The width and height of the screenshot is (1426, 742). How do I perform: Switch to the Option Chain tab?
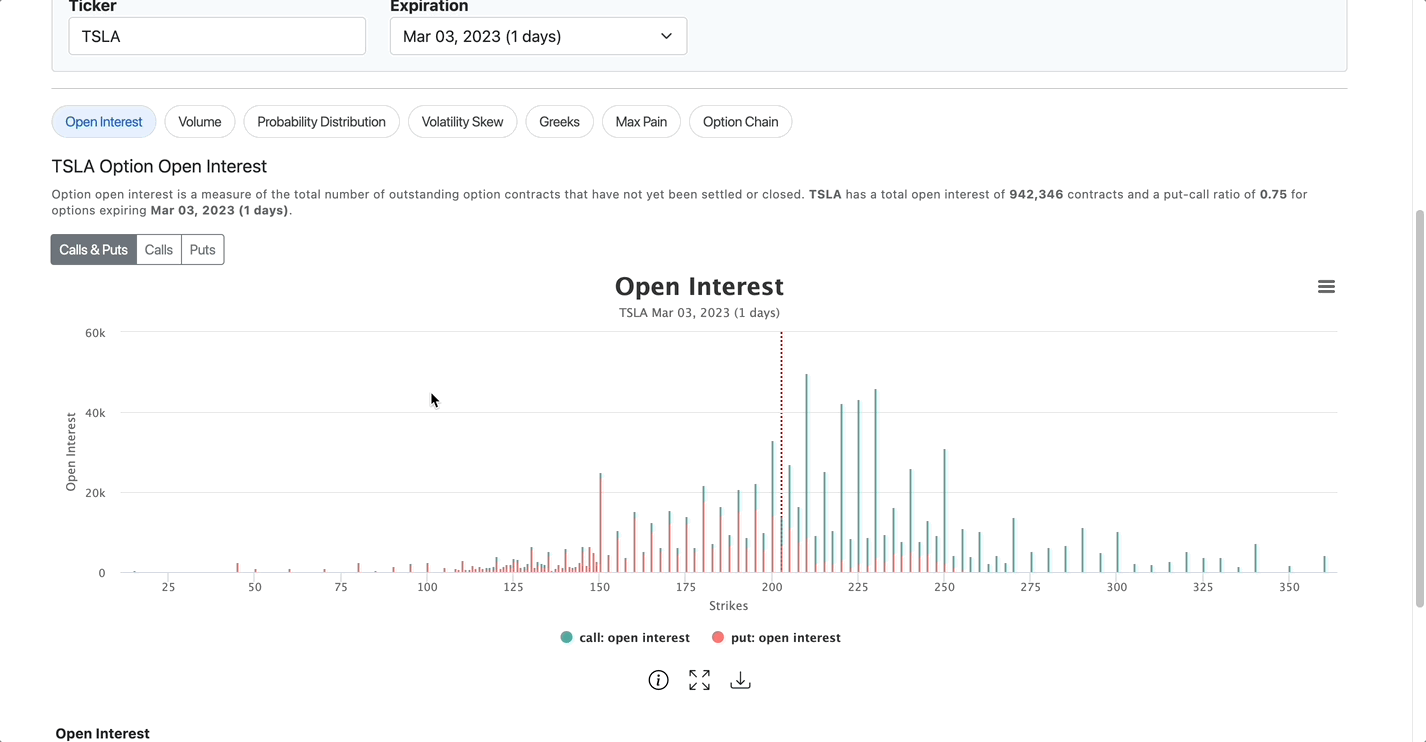[x=740, y=121]
